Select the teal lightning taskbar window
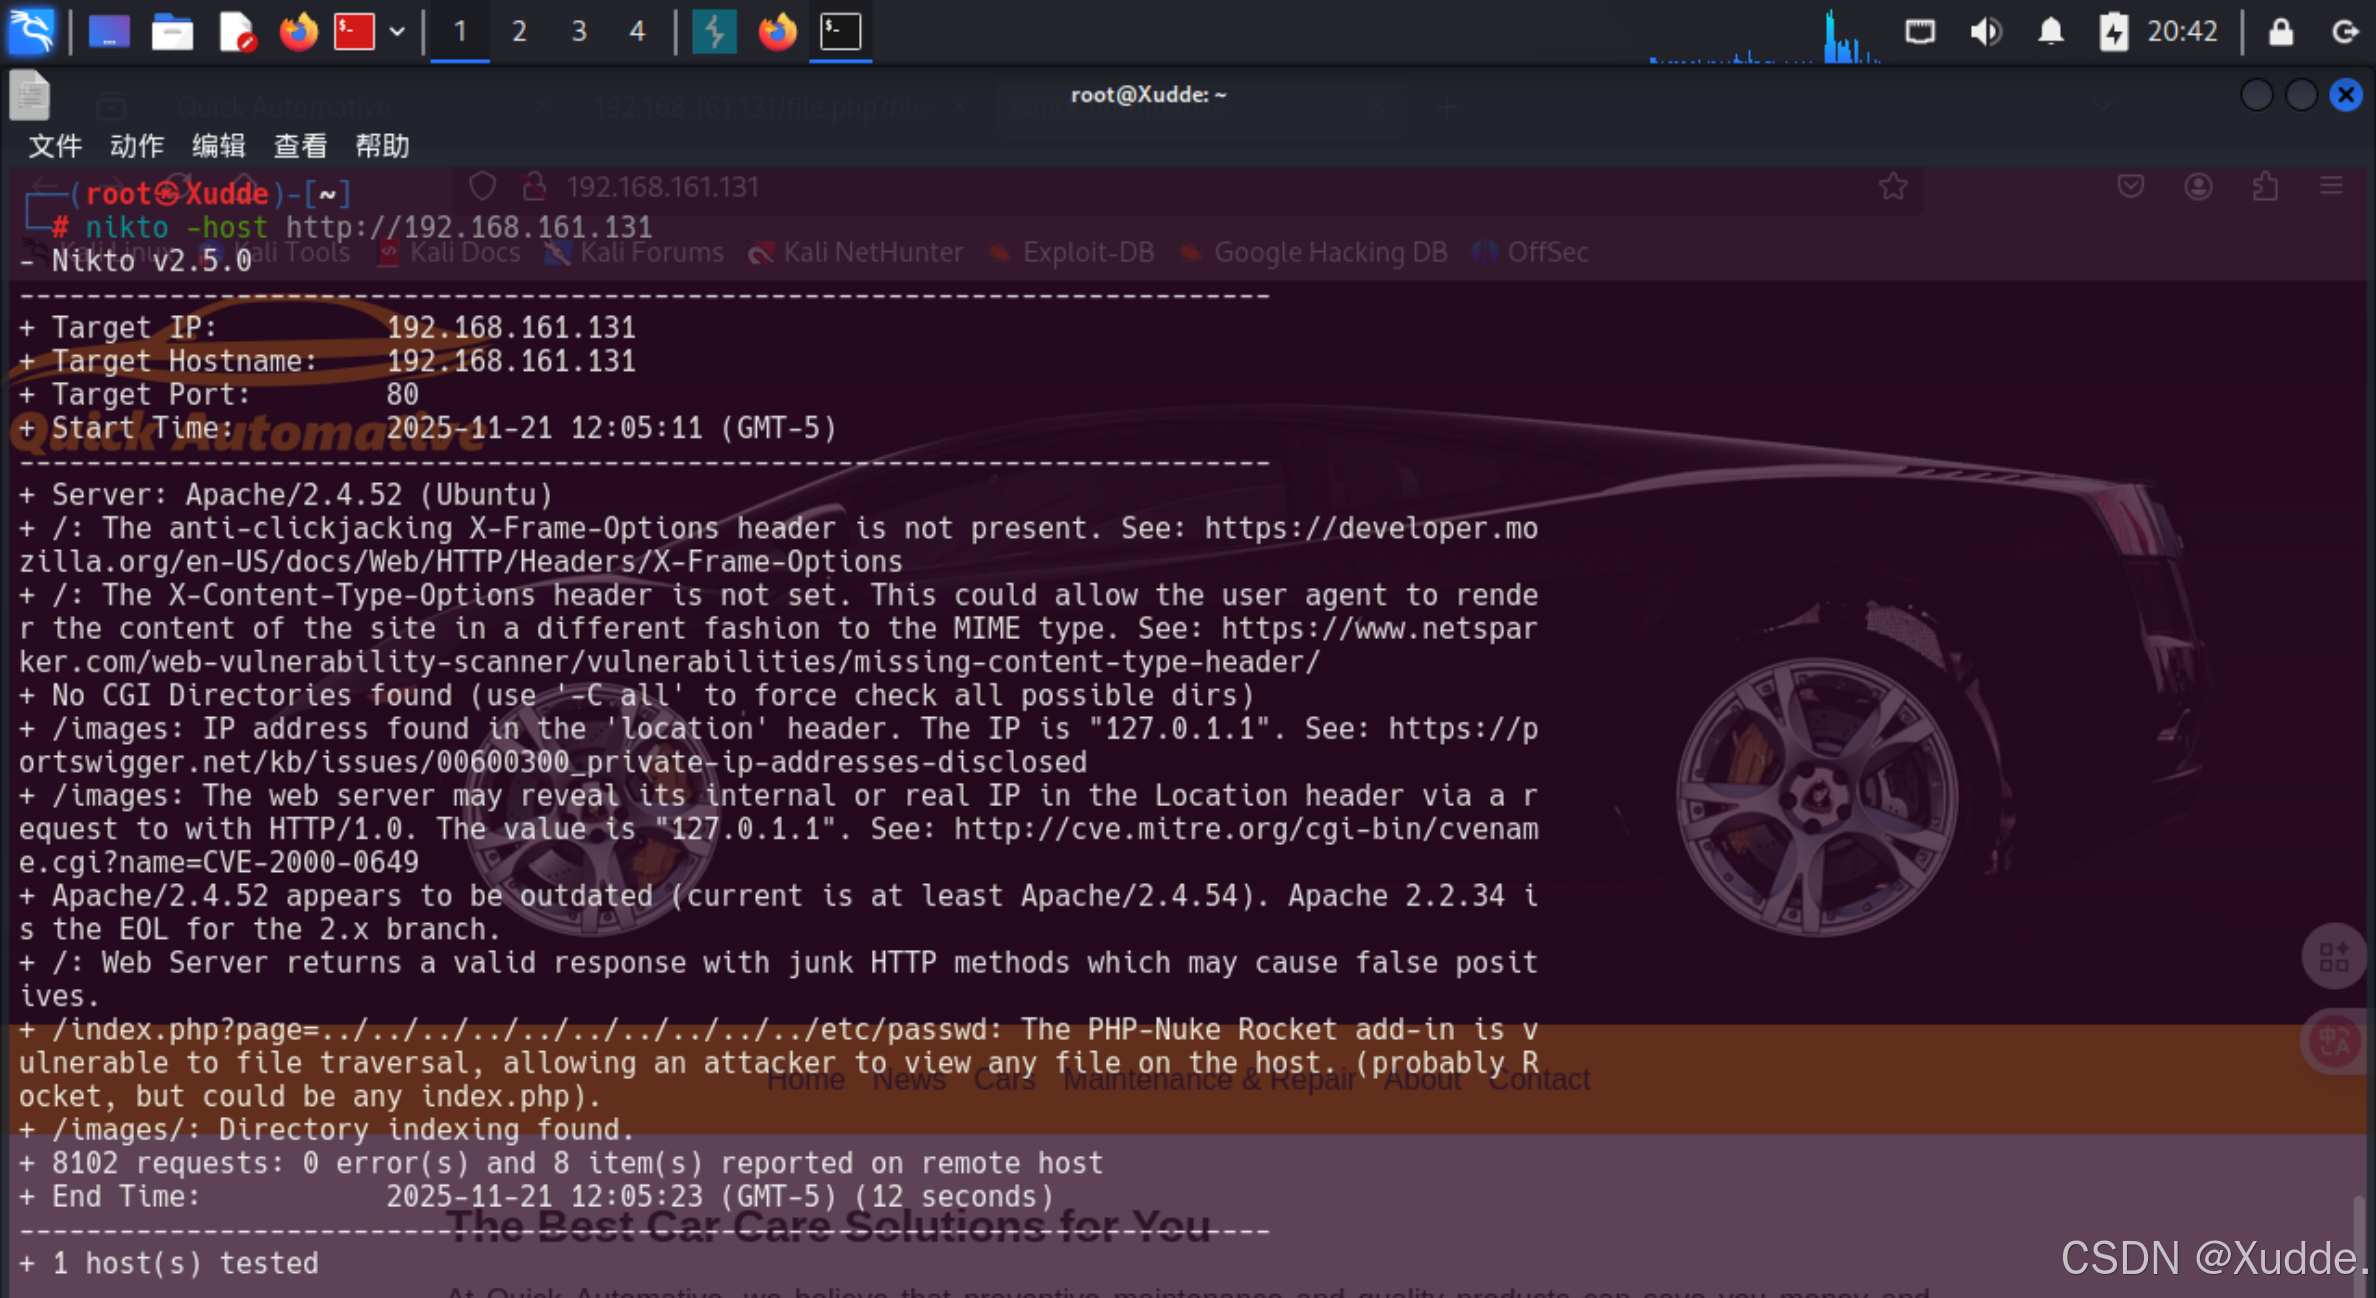 coord(714,31)
